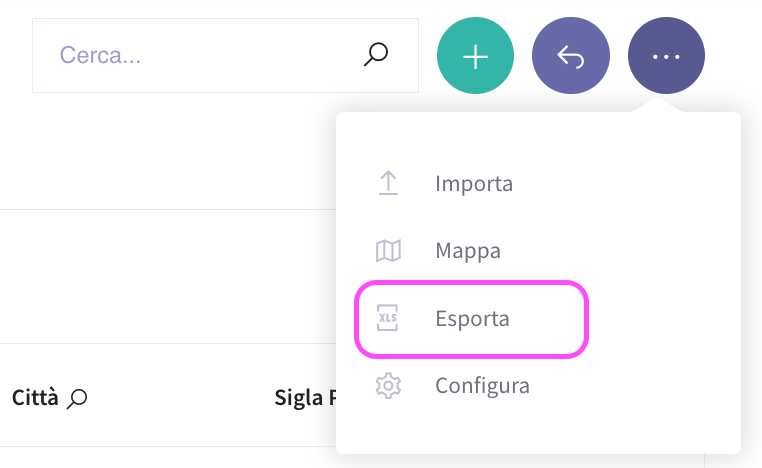762x468 pixels.
Task: Click the purple back arrow button
Action: coord(571,55)
